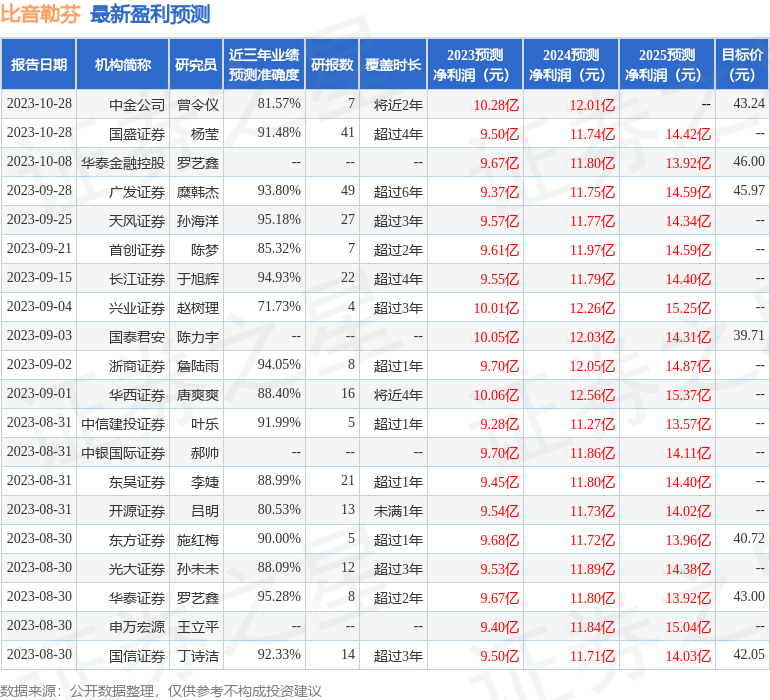Click the 12.56亿 2024 profit value
The image size is (770, 700).
coord(592,394)
